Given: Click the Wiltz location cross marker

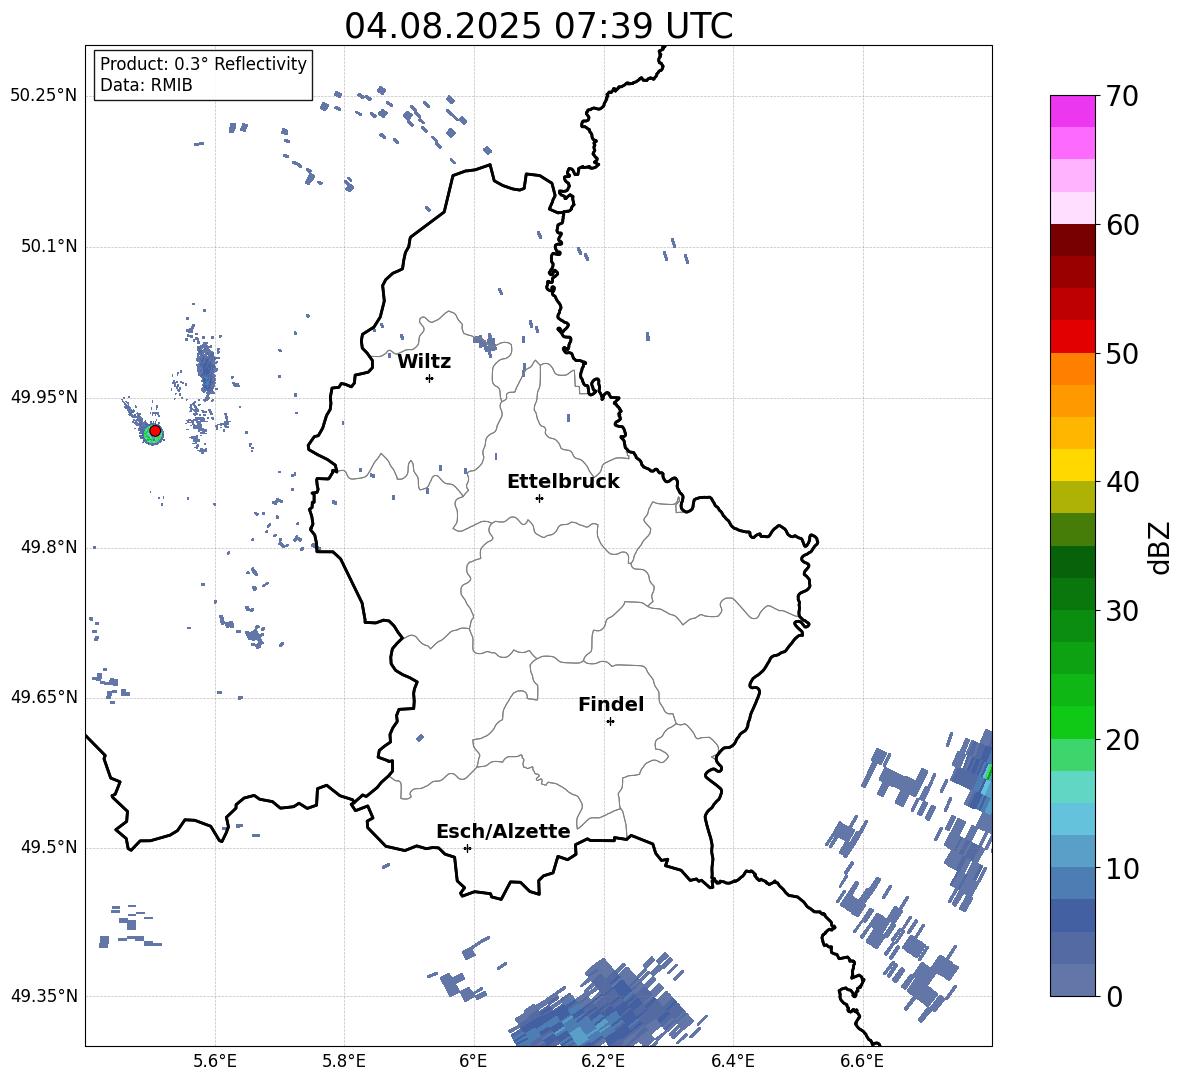Looking at the screenshot, I should (x=429, y=378).
